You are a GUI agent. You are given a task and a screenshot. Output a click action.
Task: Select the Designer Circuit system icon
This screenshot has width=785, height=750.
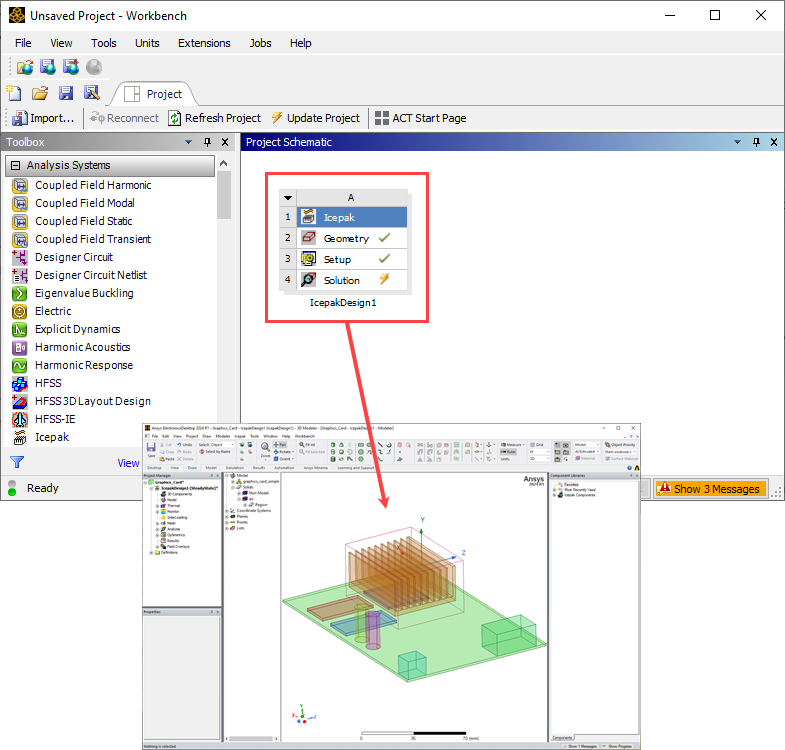coord(20,257)
